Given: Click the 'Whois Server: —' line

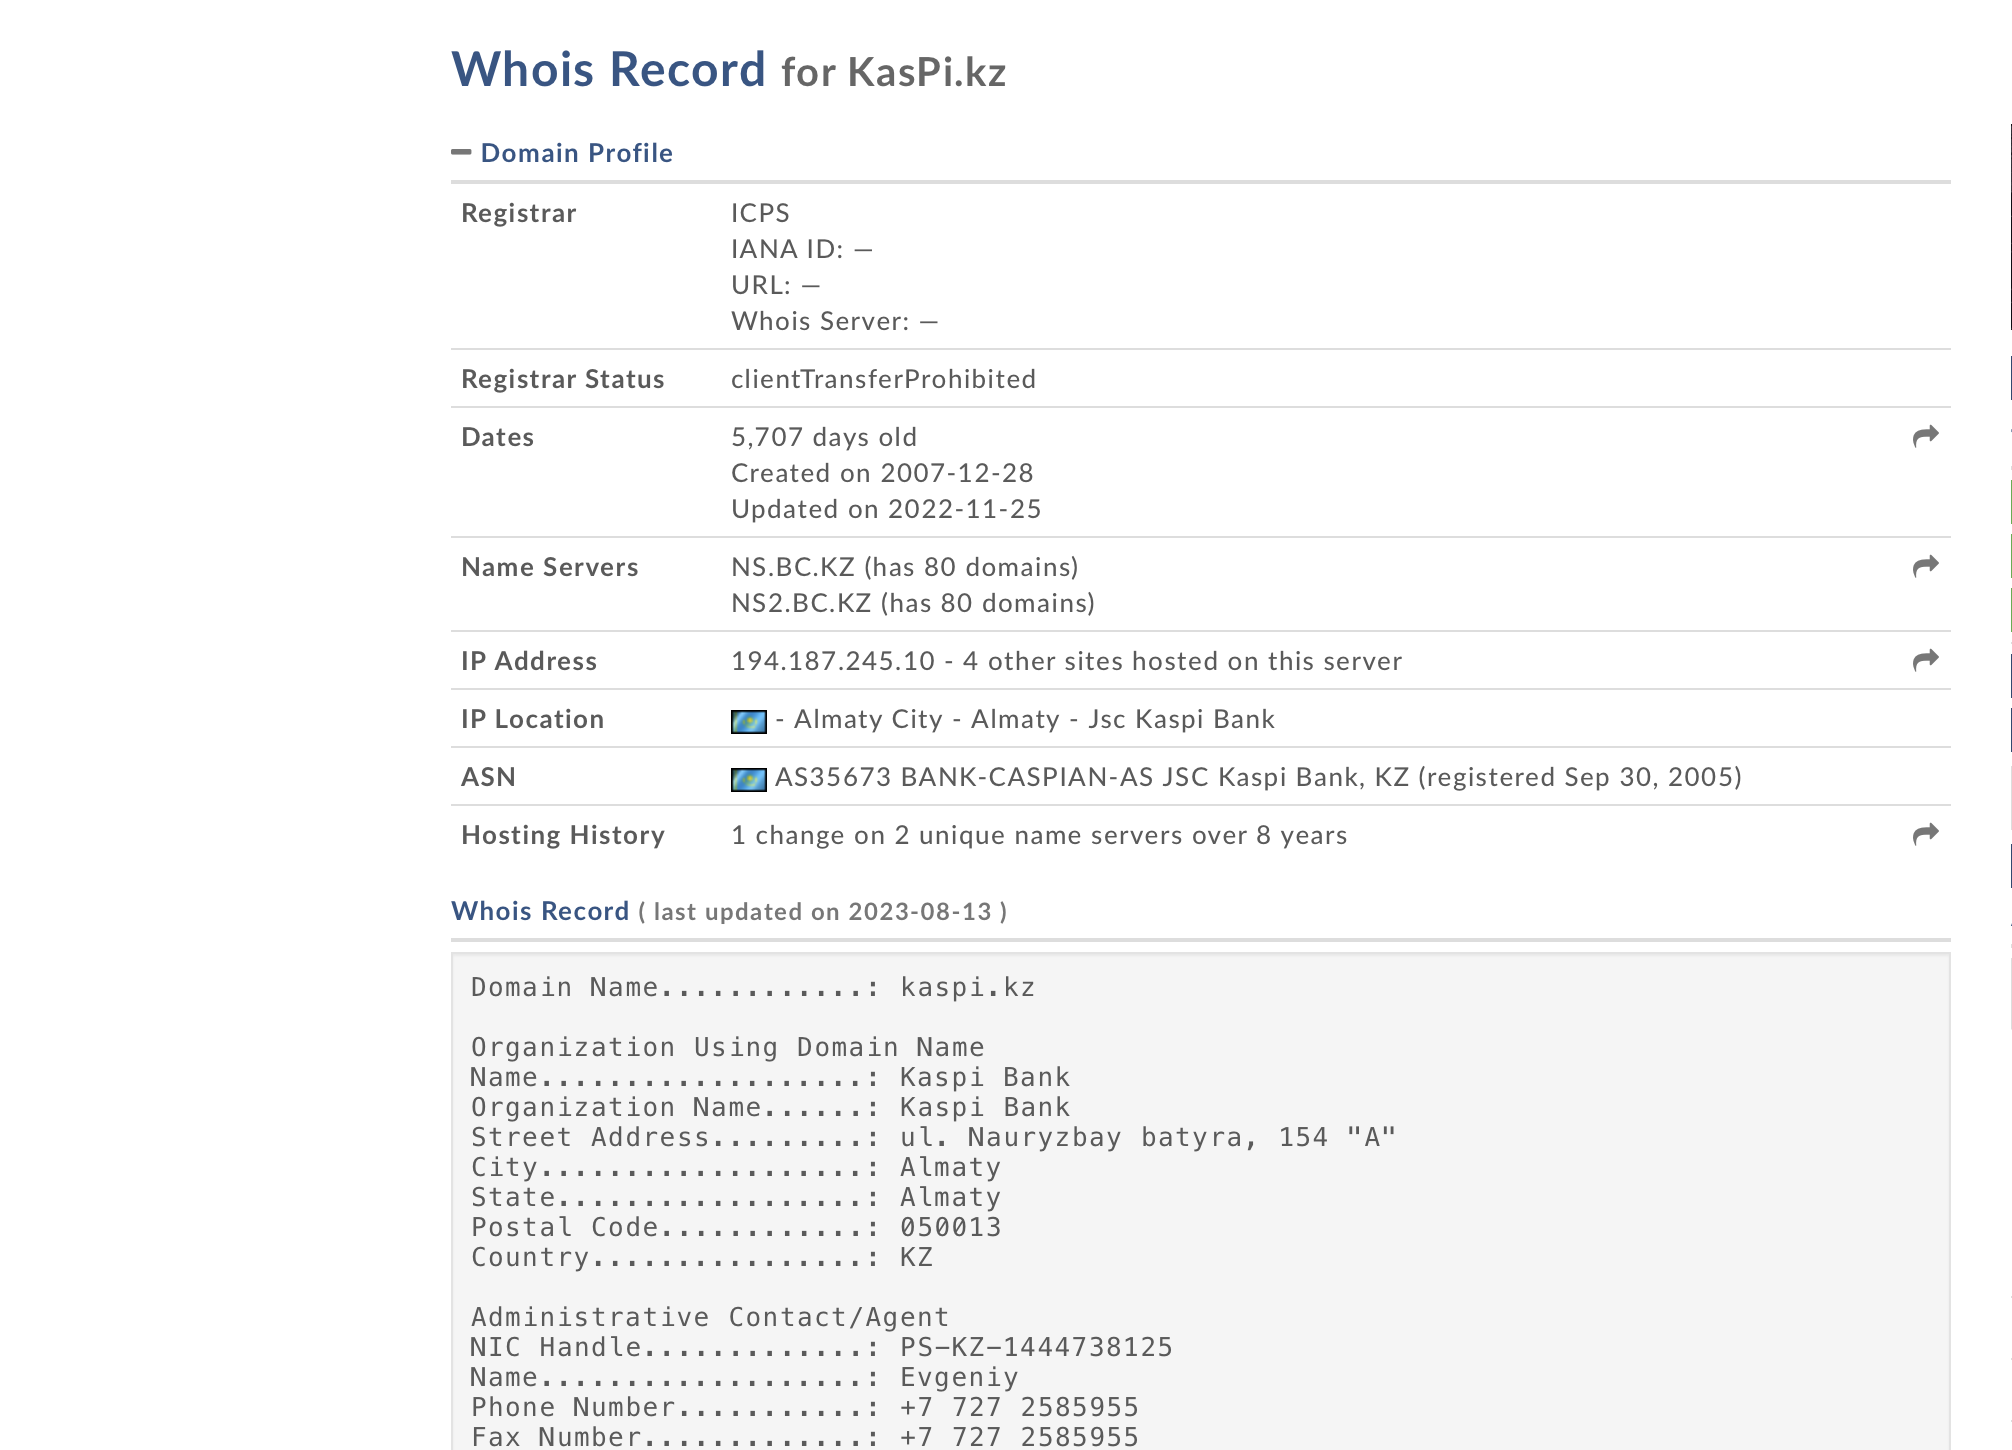Looking at the screenshot, I should pyautogui.click(x=835, y=321).
